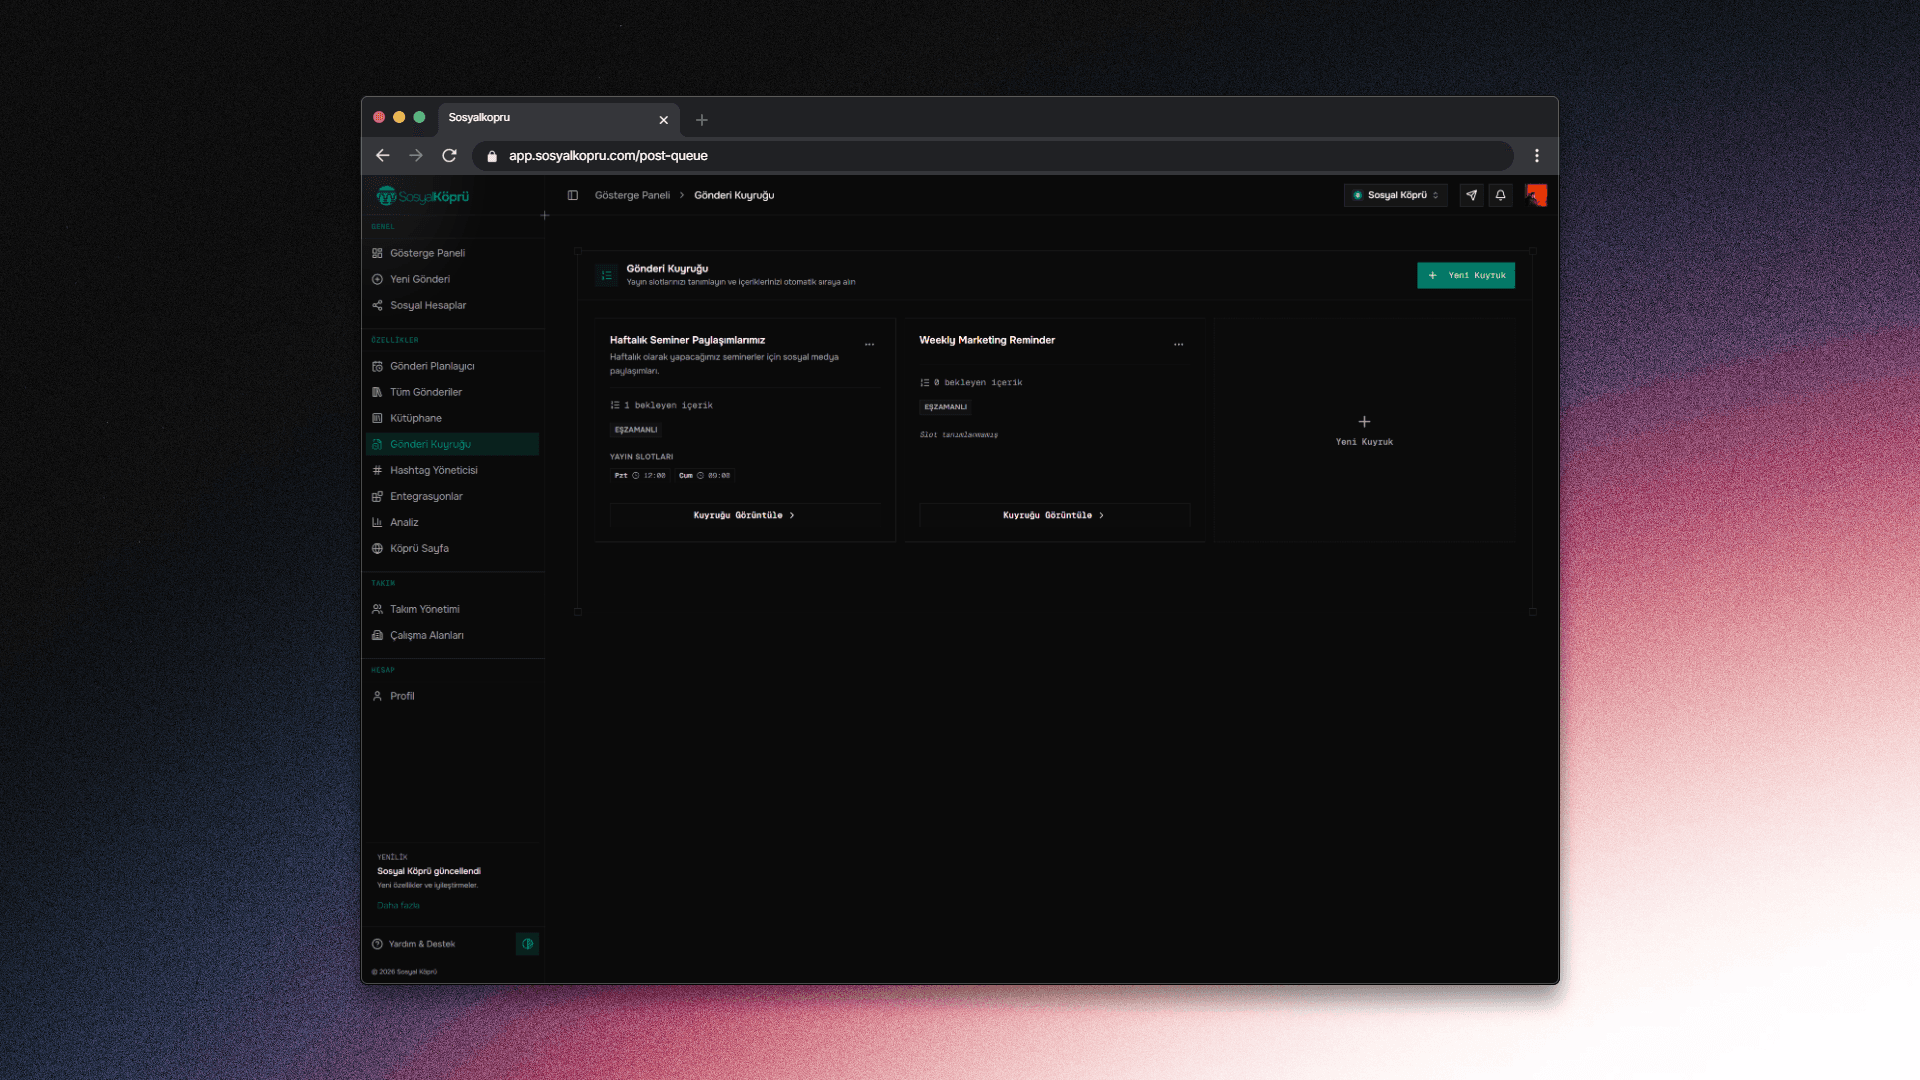Click the Daha fazla link
This screenshot has width=1920, height=1080.
coord(398,905)
